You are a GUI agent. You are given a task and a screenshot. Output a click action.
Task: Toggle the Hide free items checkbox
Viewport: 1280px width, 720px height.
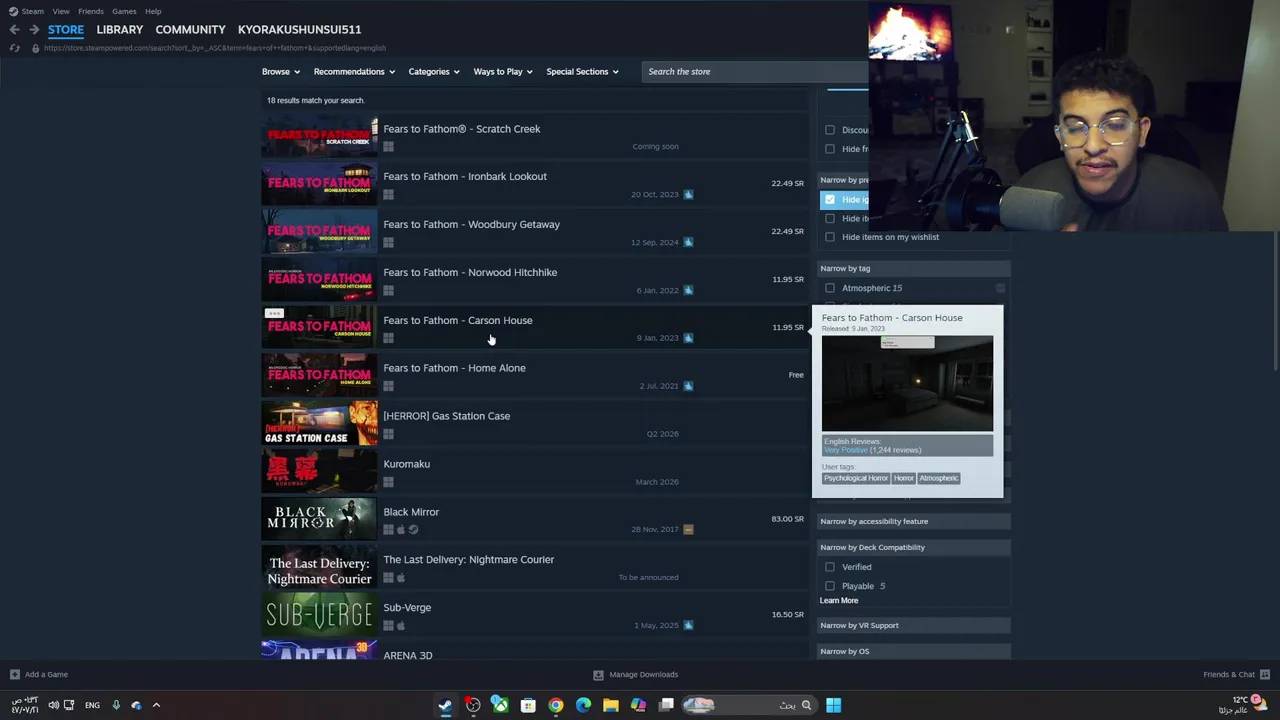pos(830,149)
